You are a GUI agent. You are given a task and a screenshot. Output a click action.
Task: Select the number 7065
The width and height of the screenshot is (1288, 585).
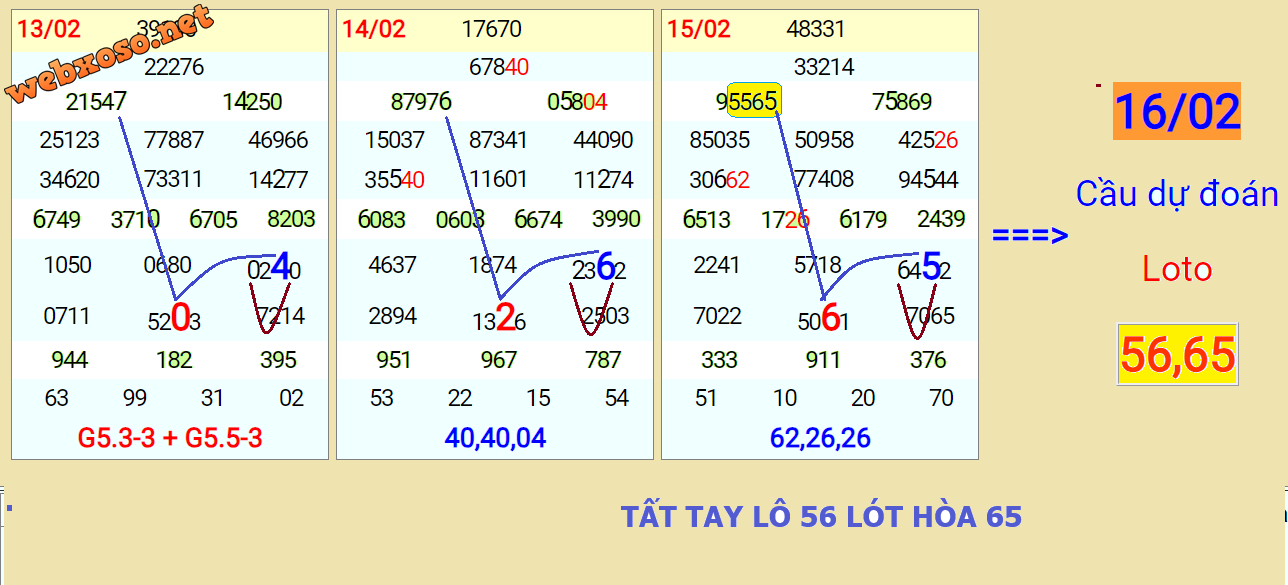point(931,316)
